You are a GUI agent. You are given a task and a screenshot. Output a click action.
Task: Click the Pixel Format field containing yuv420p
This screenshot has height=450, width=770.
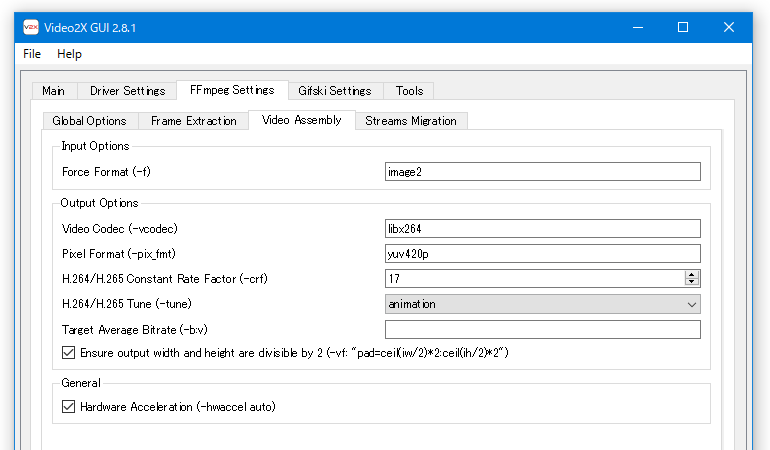click(x=543, y=254)
